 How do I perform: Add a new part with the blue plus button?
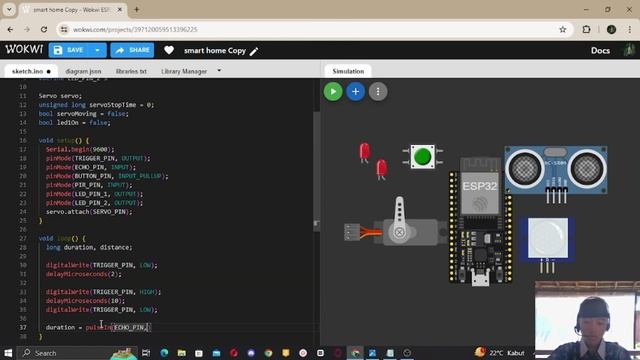coord(356,91)
